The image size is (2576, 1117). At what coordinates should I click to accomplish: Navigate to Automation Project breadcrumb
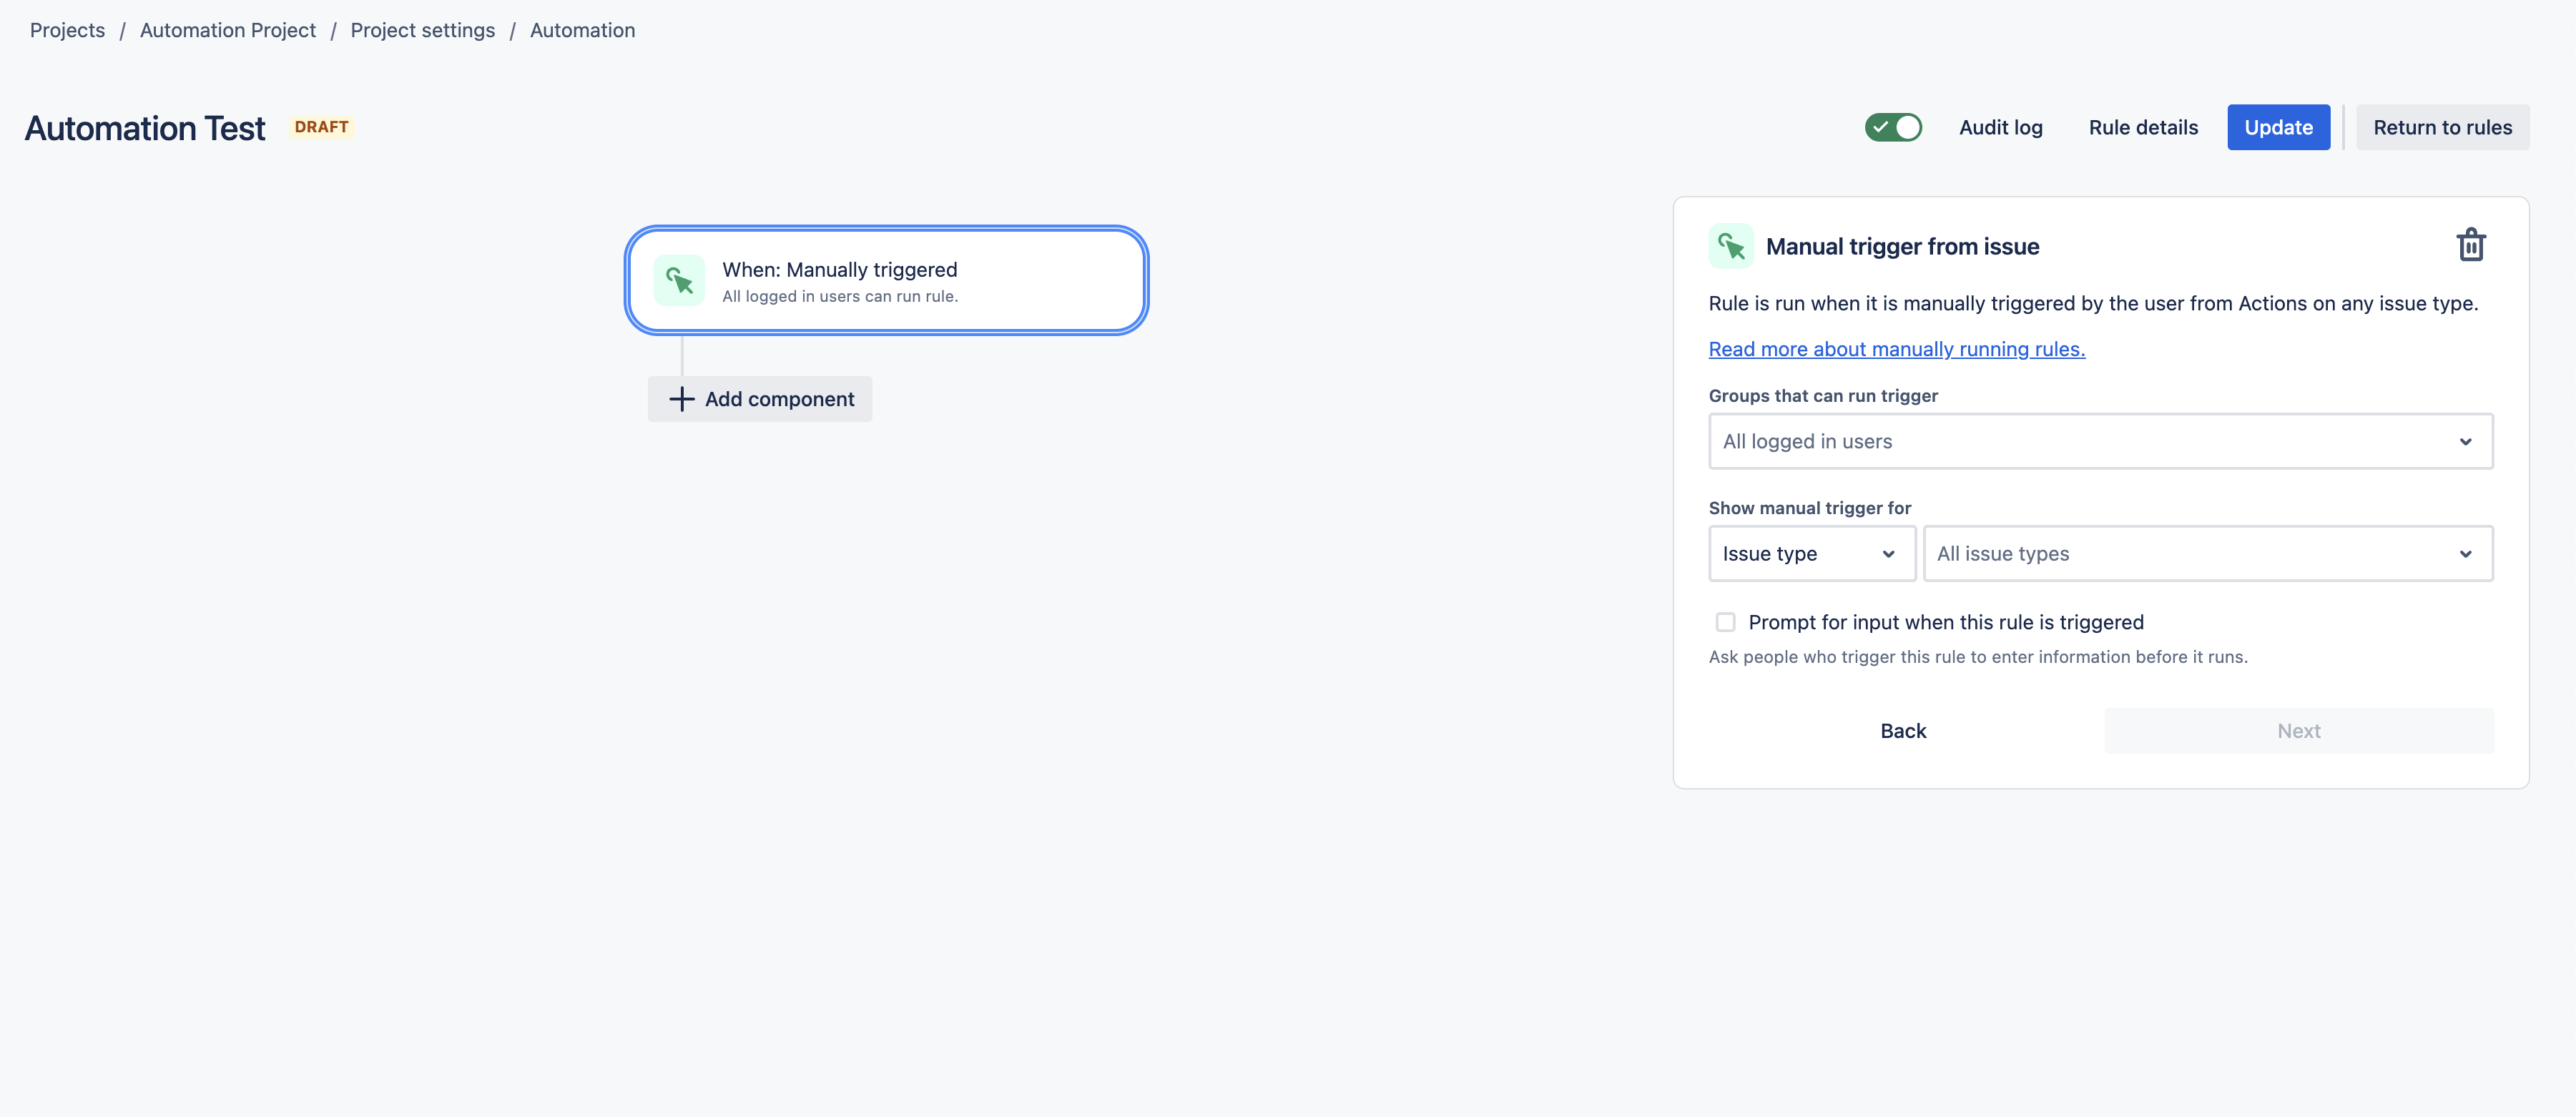click(x=227, y=30)
